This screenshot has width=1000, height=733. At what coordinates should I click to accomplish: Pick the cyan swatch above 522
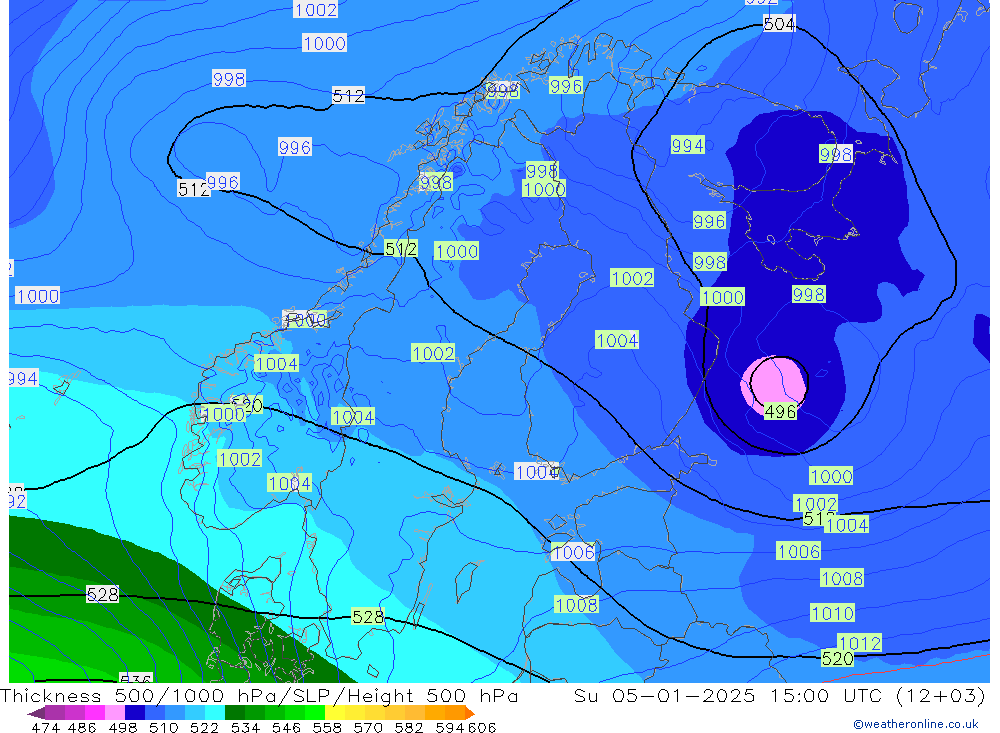click(x=215, y=713)
